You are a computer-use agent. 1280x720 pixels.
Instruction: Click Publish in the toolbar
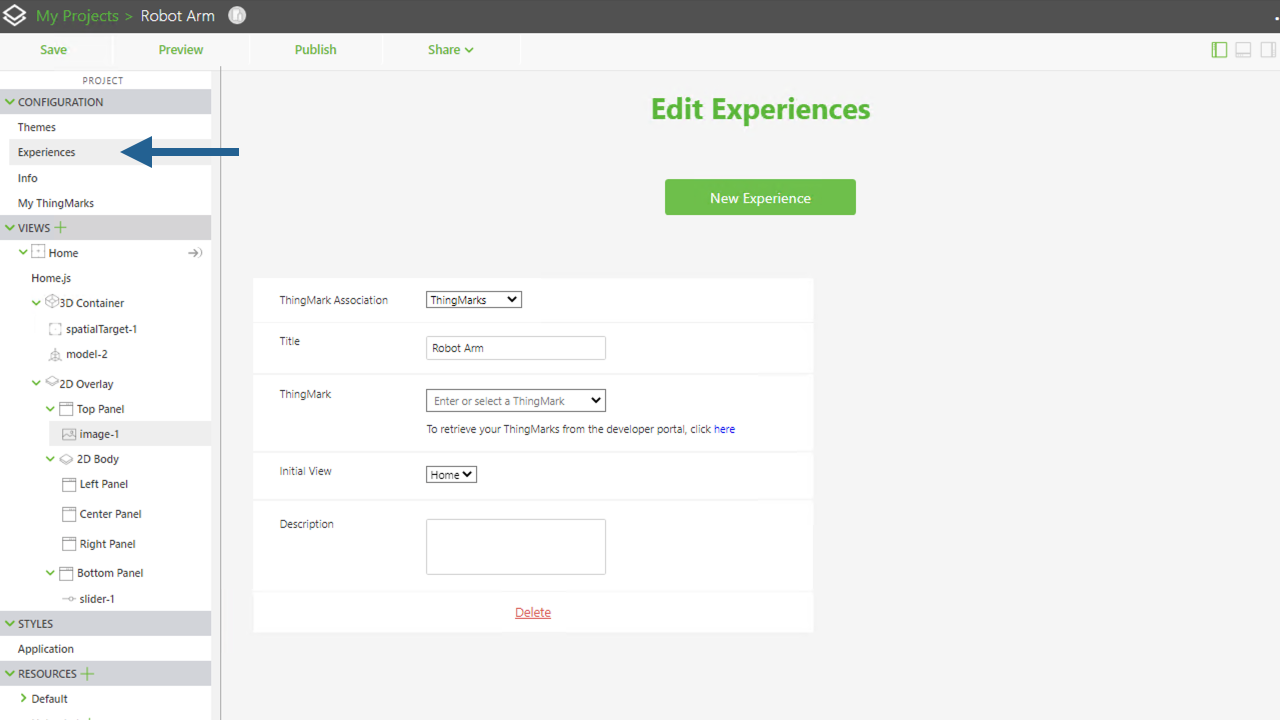click(316, 50)
